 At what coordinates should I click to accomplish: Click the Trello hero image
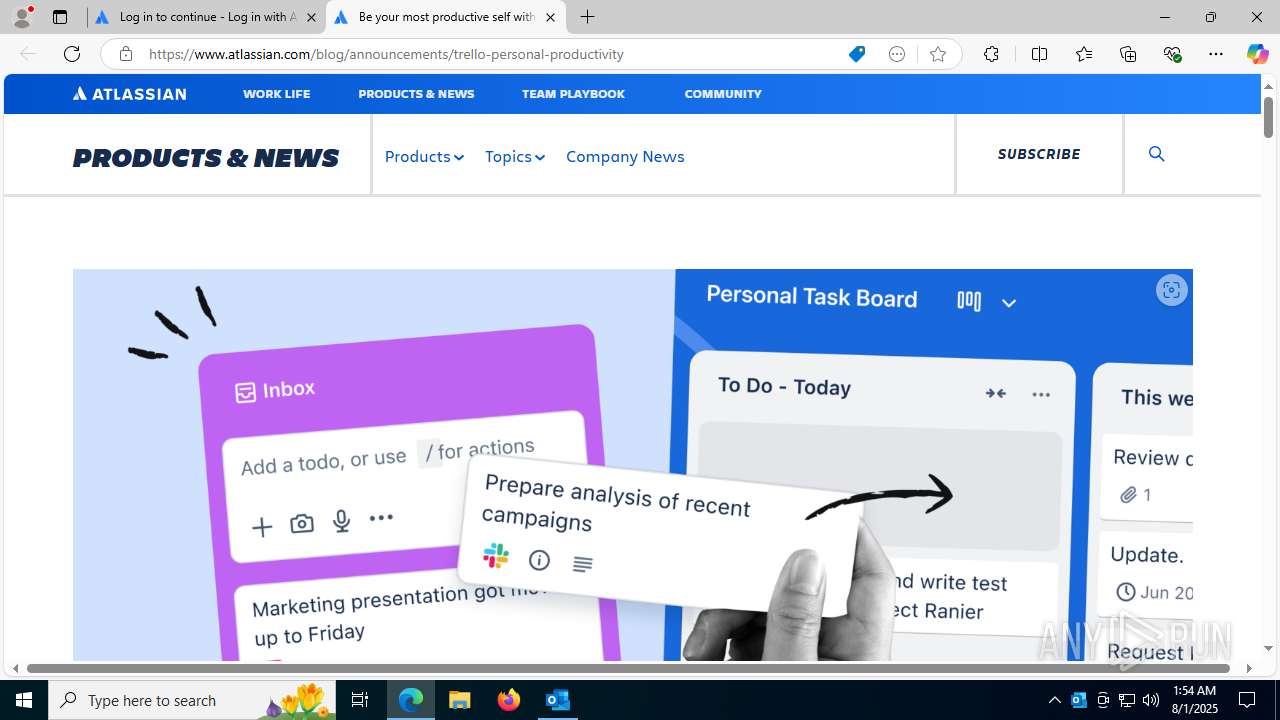(632, 465)
